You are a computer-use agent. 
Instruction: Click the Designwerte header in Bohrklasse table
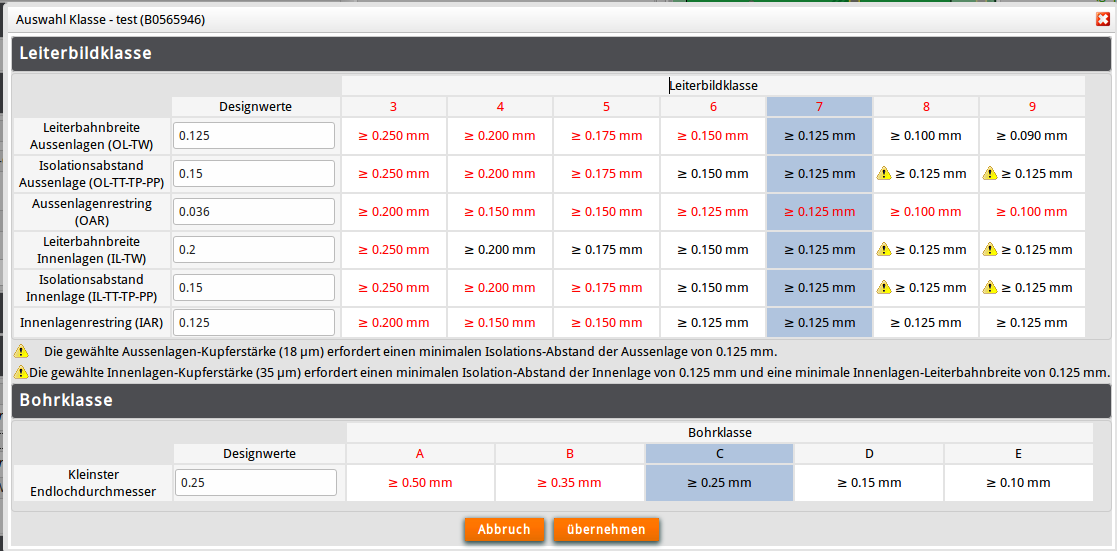259,453
